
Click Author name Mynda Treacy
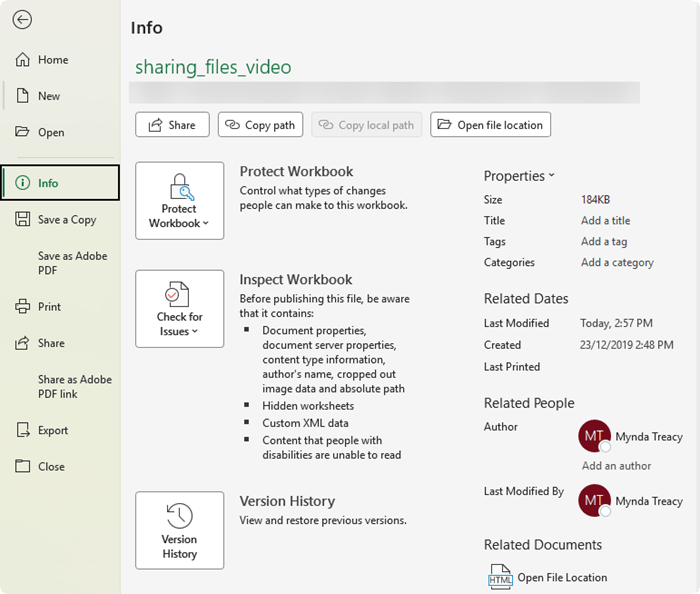point(649,436)
